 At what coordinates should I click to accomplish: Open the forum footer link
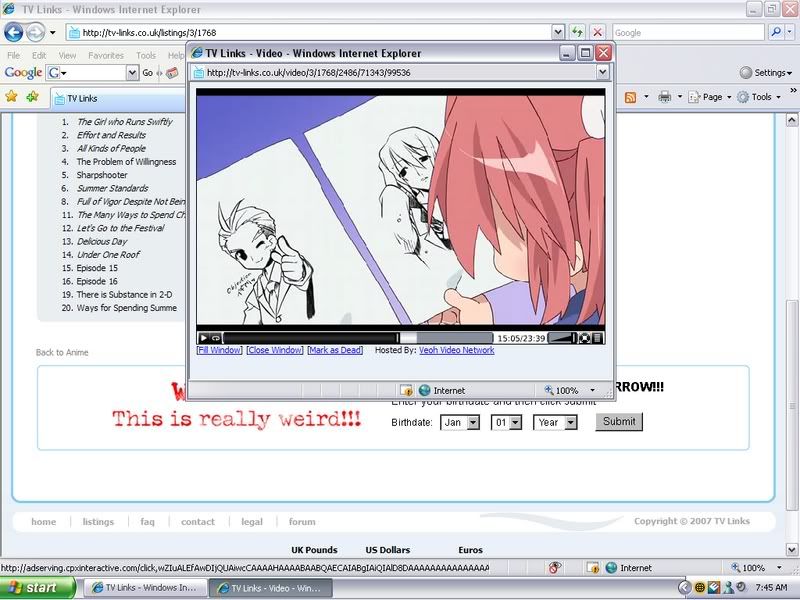[302, 521]
